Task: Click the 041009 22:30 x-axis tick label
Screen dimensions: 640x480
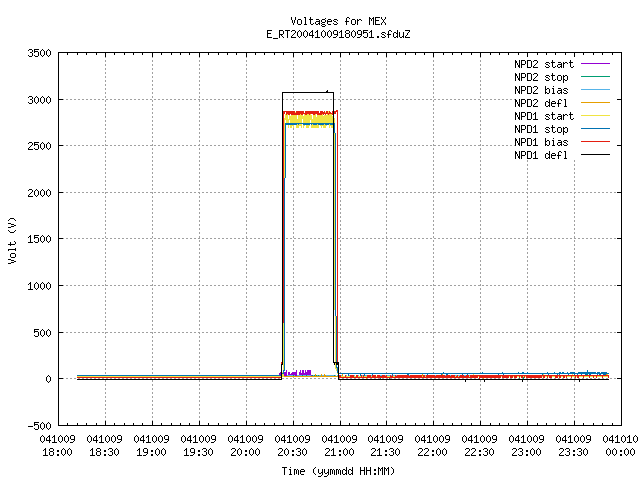Action: click(x=479, y=446)
